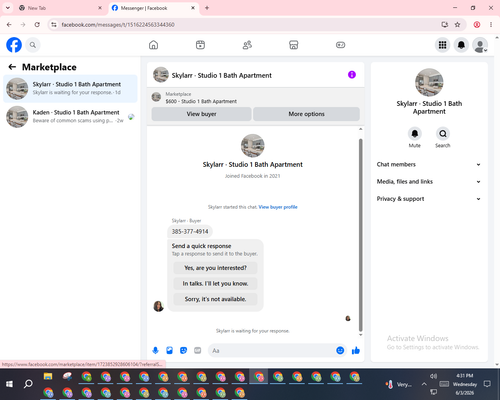This screenshot has height=400, width=500.
Task: Expand Media, files and links section
Action: coord(429,182)
